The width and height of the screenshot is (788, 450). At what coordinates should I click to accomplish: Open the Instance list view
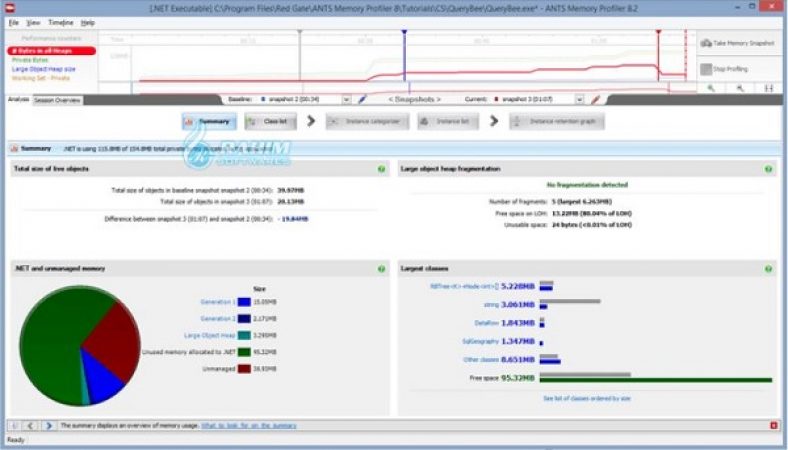pos(448,121)
